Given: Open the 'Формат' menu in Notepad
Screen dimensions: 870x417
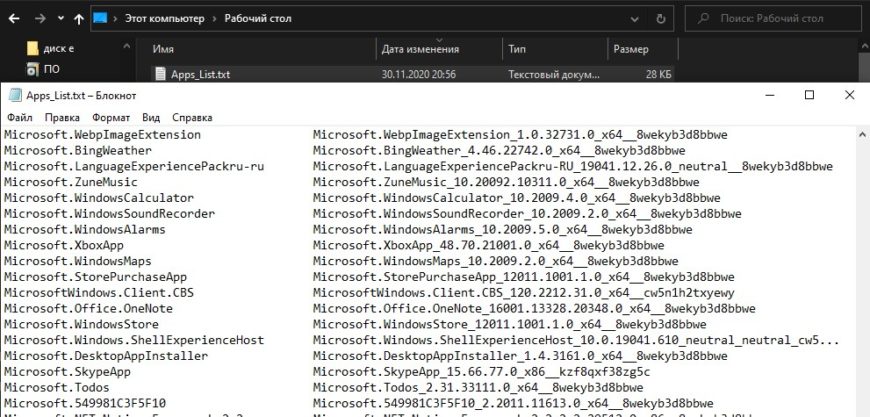Looking at the screenshot, I should tap(111, 118).
